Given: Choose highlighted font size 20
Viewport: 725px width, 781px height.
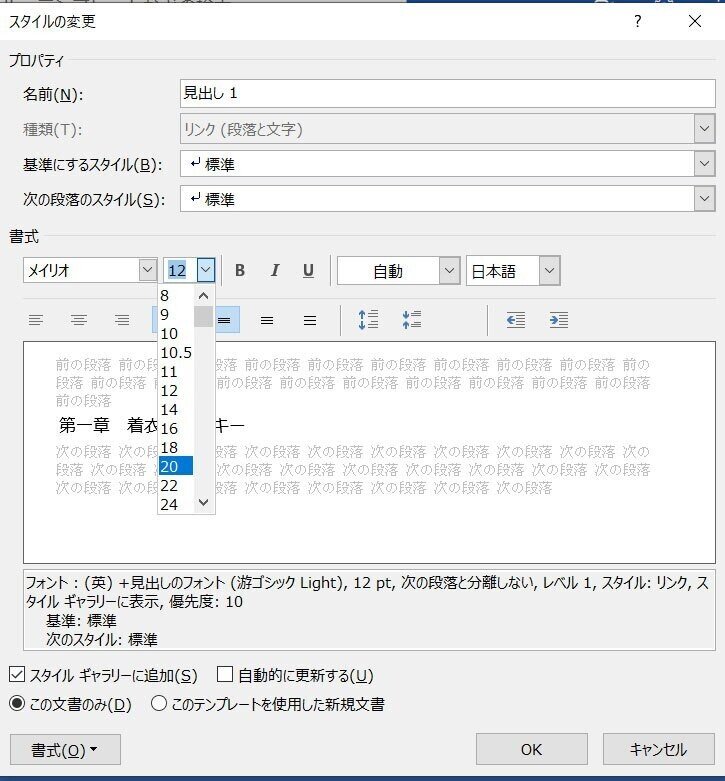Looking at the screenshot, I should tap(176, 466).
